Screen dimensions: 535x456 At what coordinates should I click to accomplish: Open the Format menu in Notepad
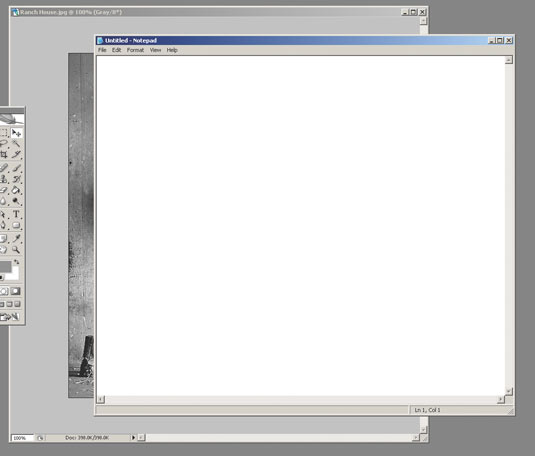click(x=135, y=50)
